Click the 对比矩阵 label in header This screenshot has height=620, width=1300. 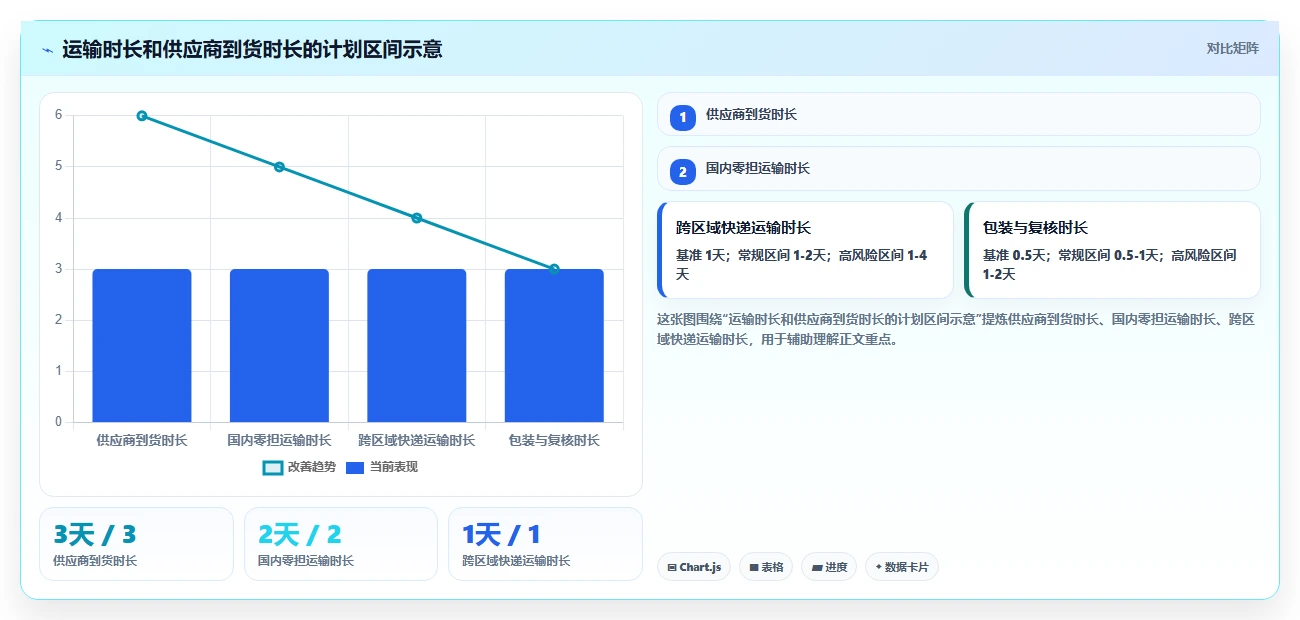pyautogui.click(x=1232, y=48)
